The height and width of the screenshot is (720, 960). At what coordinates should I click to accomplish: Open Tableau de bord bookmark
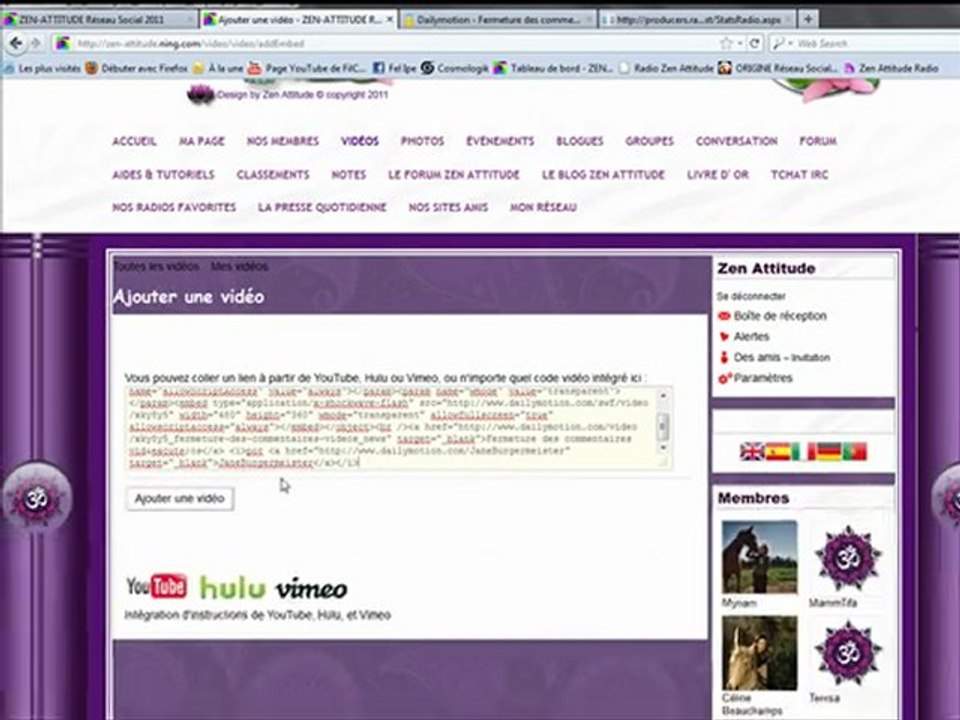click(553, 69)
